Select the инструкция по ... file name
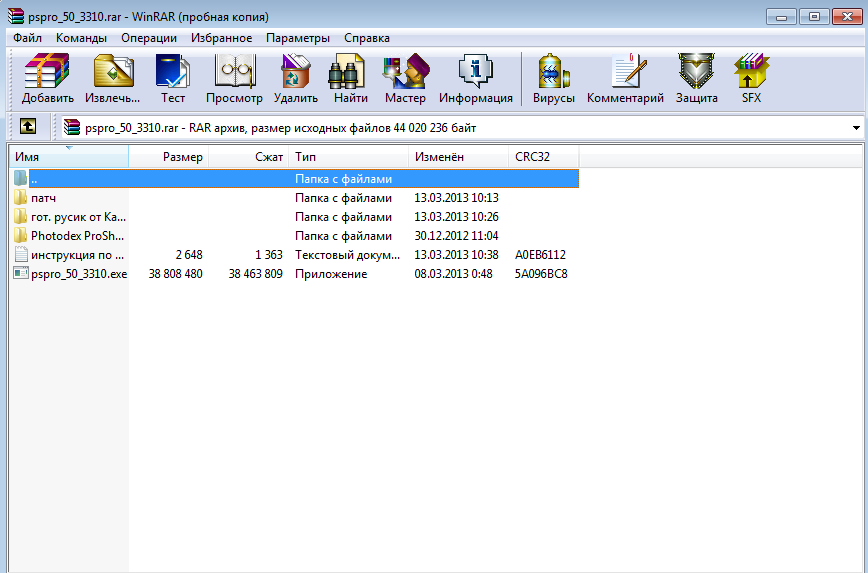Screen dimensions: 868x573 [78, 255]
